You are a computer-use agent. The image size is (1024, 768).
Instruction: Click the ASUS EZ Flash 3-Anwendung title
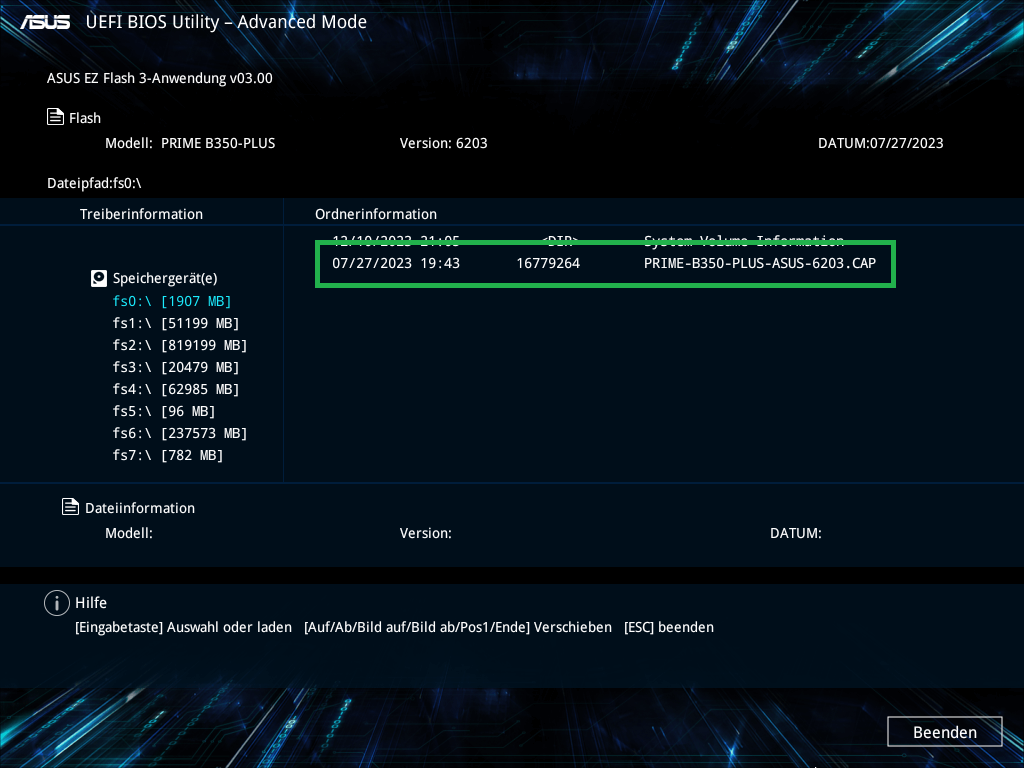(159, 78)
